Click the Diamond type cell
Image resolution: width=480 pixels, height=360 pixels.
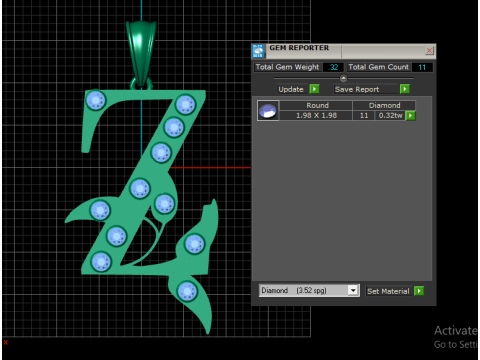tap(384, 106)
